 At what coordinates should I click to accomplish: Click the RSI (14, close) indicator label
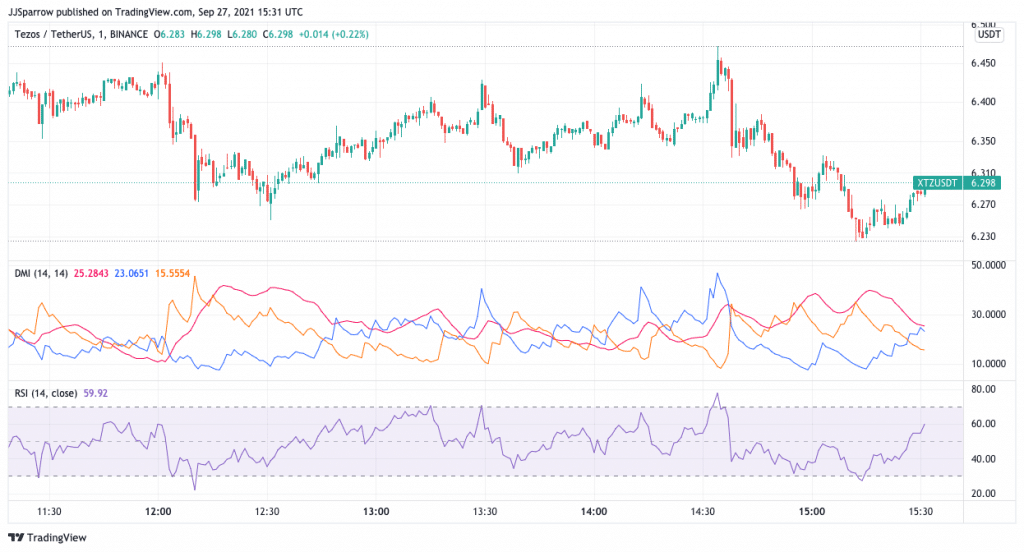tap(46, 393)
